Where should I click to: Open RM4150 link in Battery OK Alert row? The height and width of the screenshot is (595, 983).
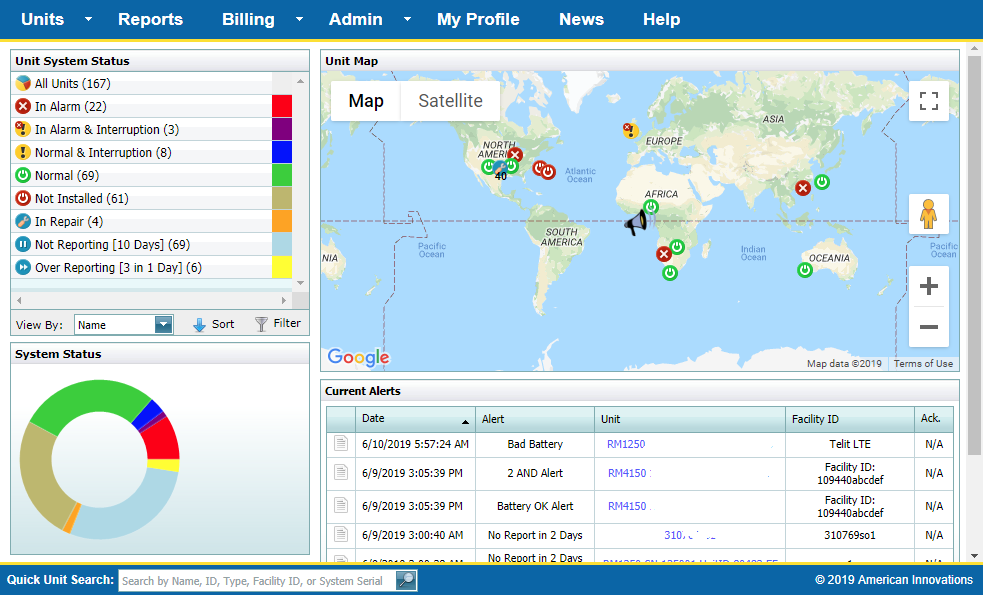(x=628, y=506)
